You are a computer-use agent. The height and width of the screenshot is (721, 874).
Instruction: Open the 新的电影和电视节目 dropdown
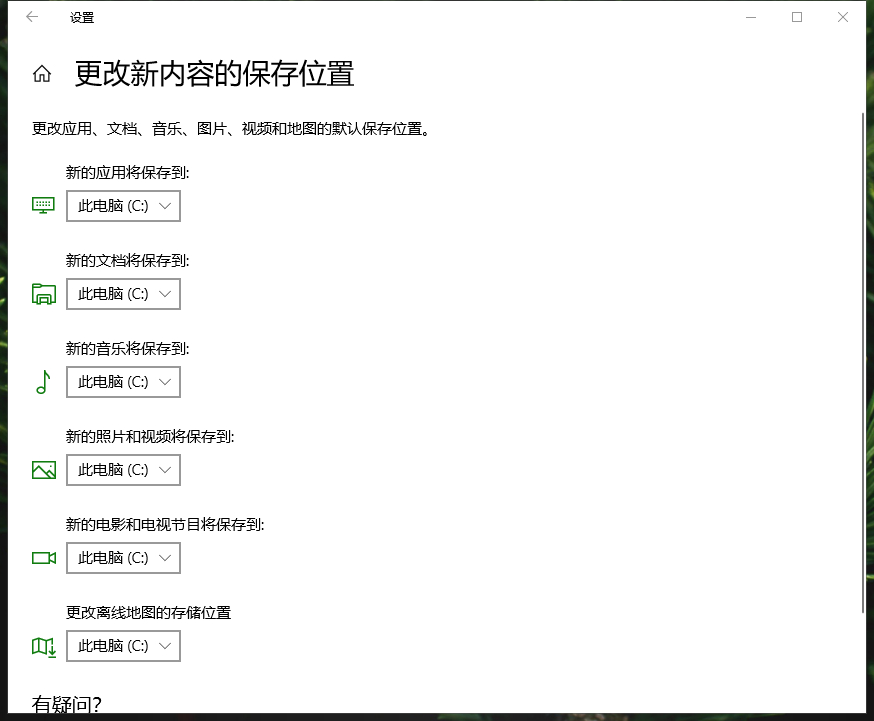coord(123,557)
